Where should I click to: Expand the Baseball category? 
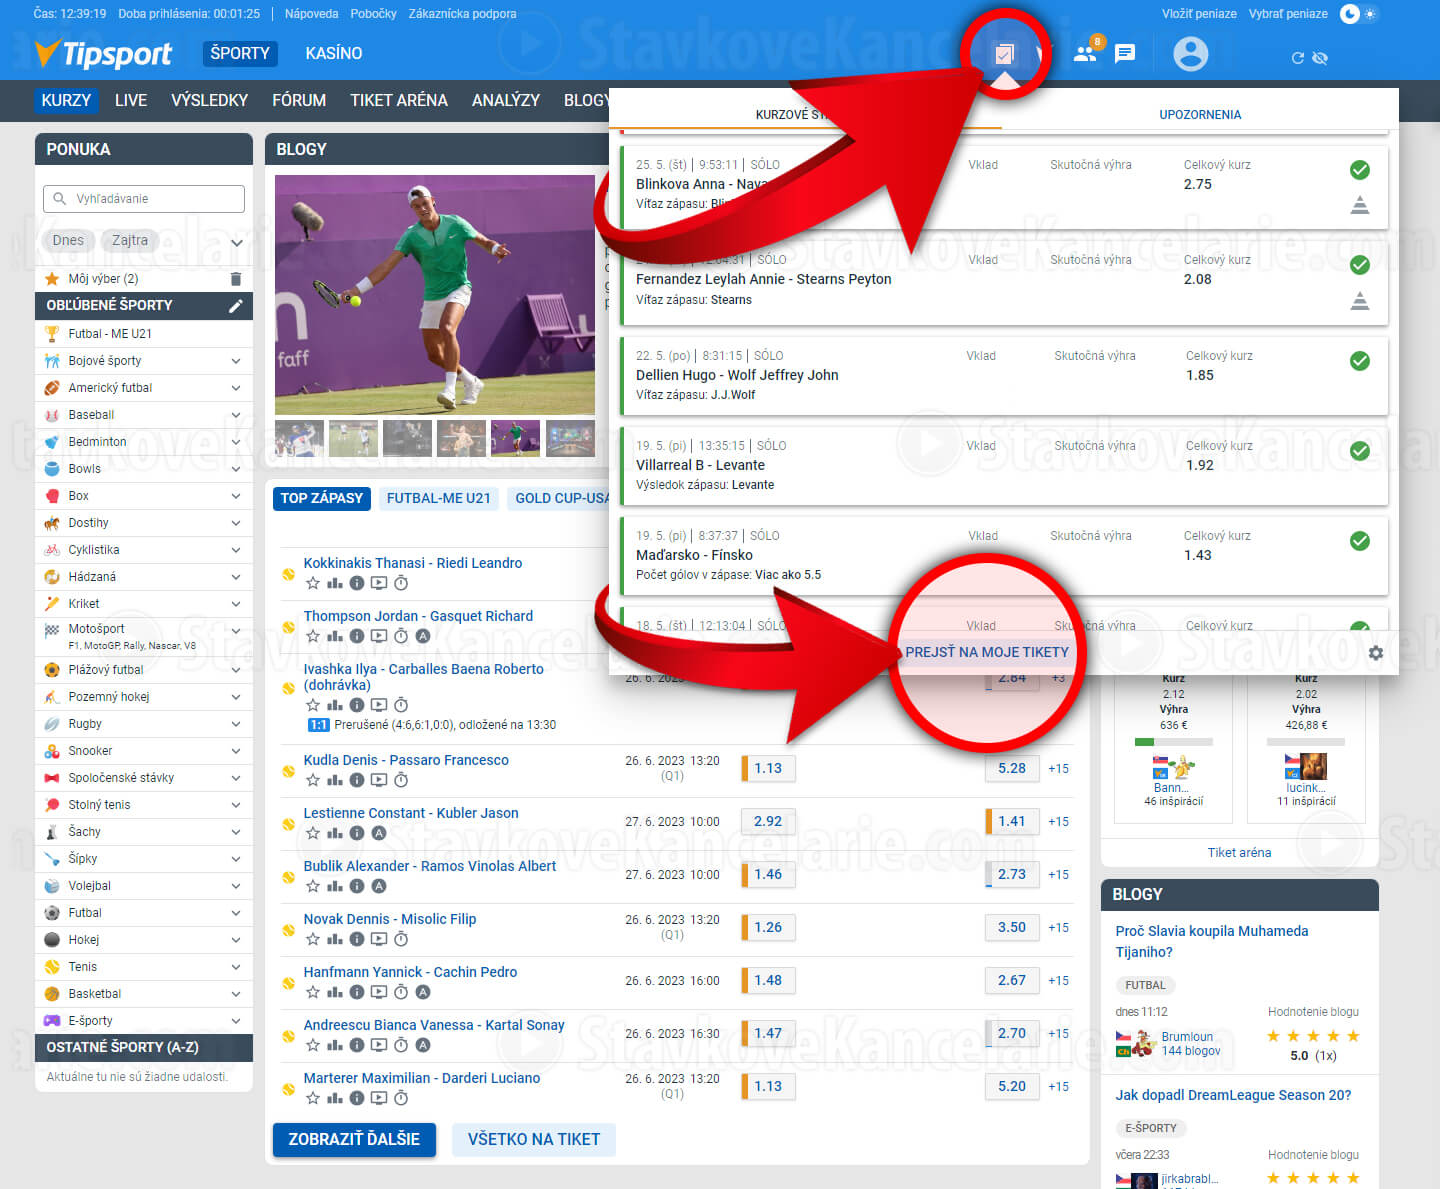[x=236, y=415]
